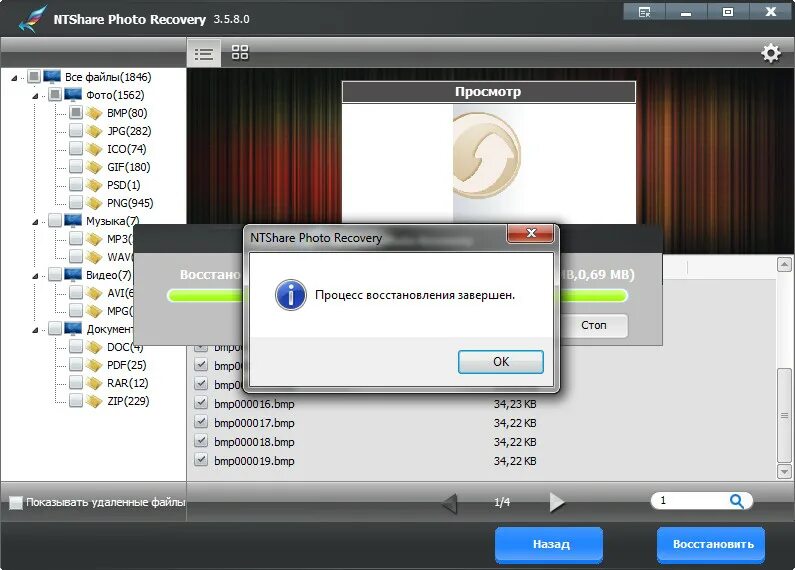Click size 34,23 KB of bmp000016.bmp
The height and width of the screenshot is (570, 795).
click(515, 404)
